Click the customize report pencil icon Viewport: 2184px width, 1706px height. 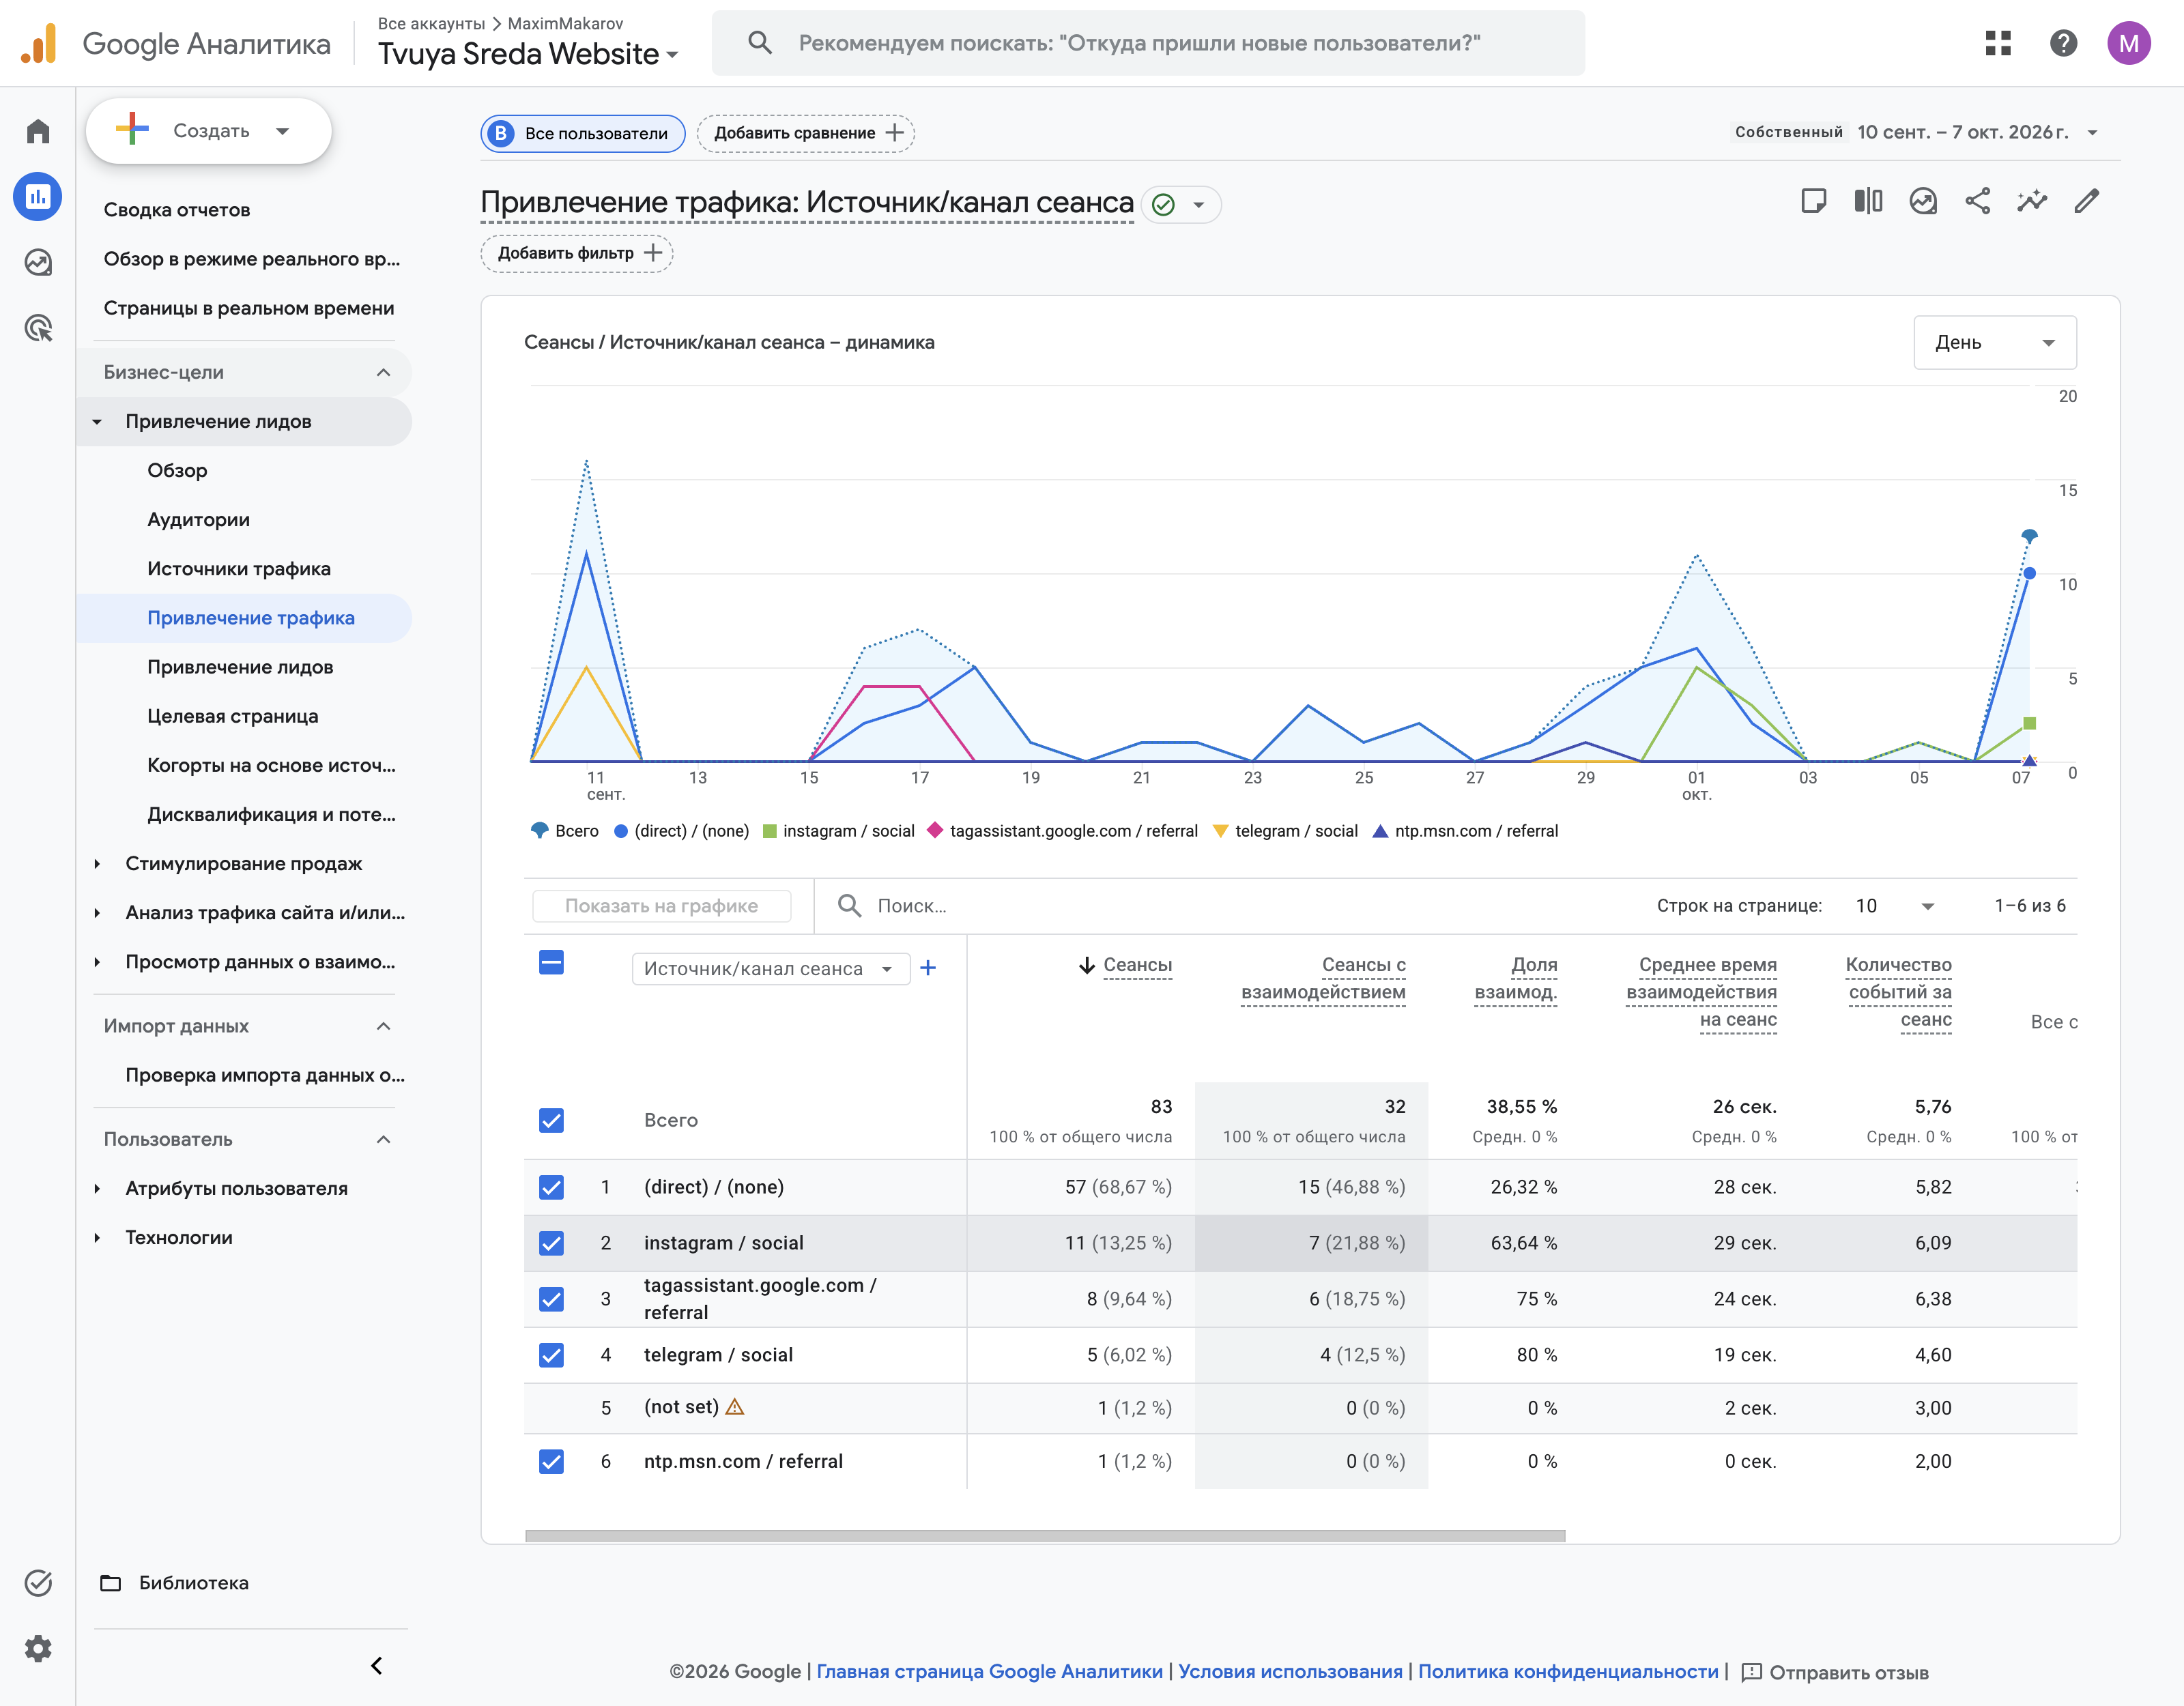(2087, 201)
